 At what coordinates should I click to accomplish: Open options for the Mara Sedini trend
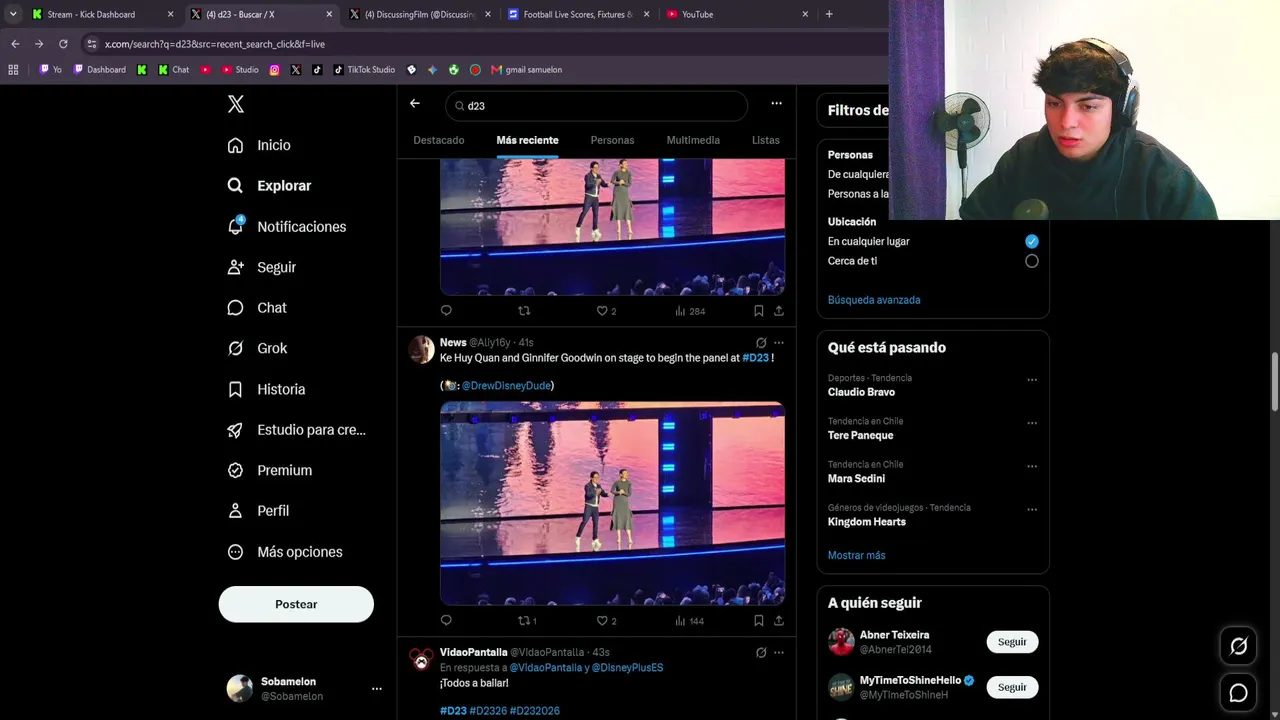pos(1032,466)
